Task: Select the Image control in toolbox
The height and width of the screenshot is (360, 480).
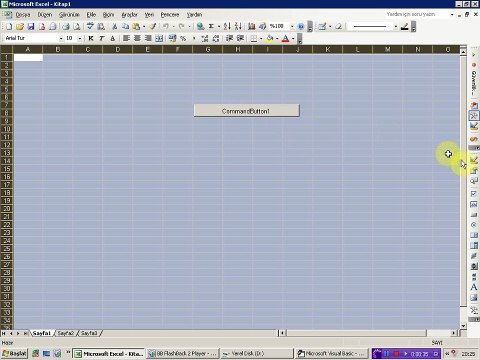Action: pos(474,298)
